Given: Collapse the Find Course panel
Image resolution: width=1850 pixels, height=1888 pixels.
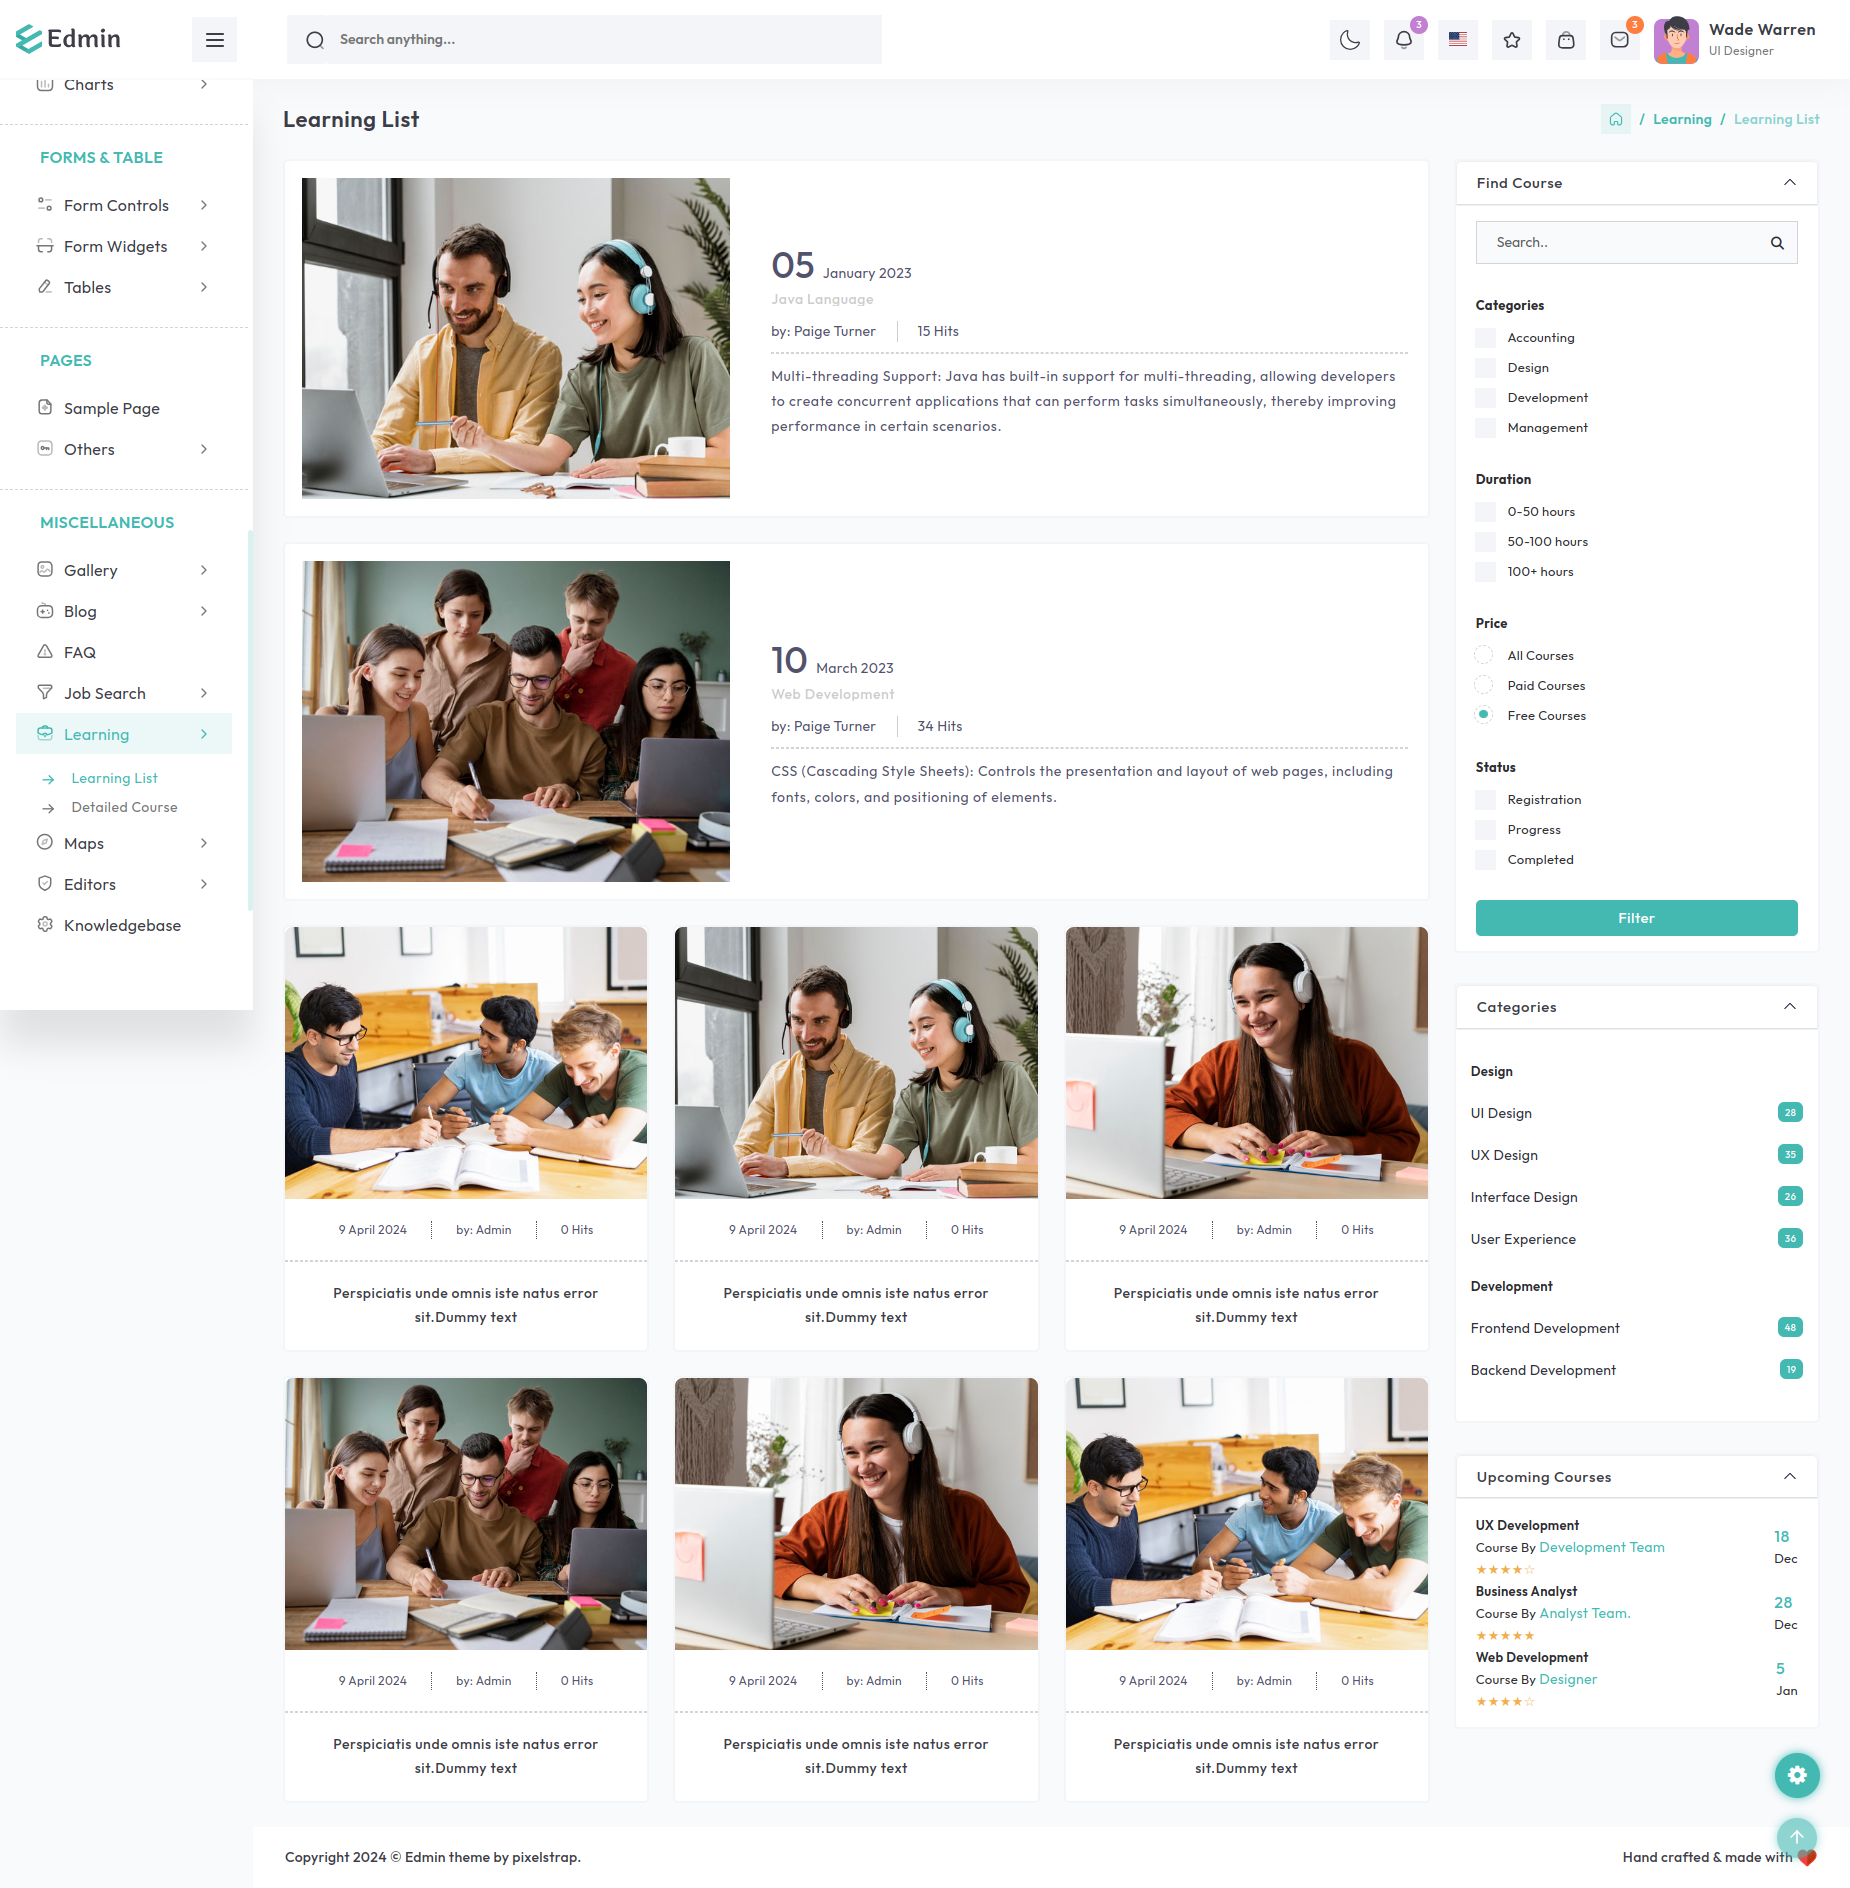Looking at the screenshot, I should (1790, 183).
